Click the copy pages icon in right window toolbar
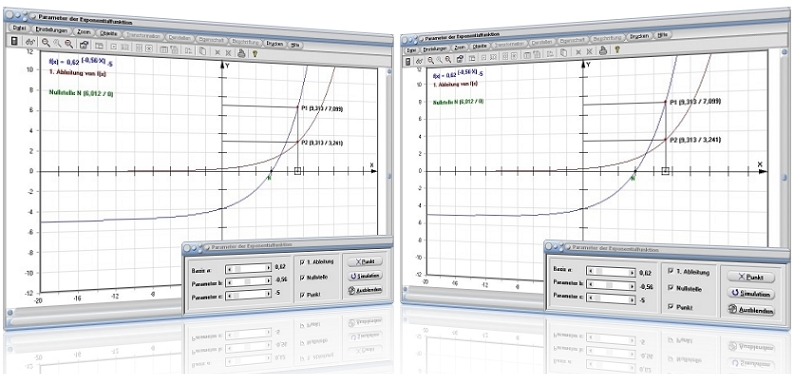Image resolution: width=794 pixels, height=374 pixels. point(563,52)
